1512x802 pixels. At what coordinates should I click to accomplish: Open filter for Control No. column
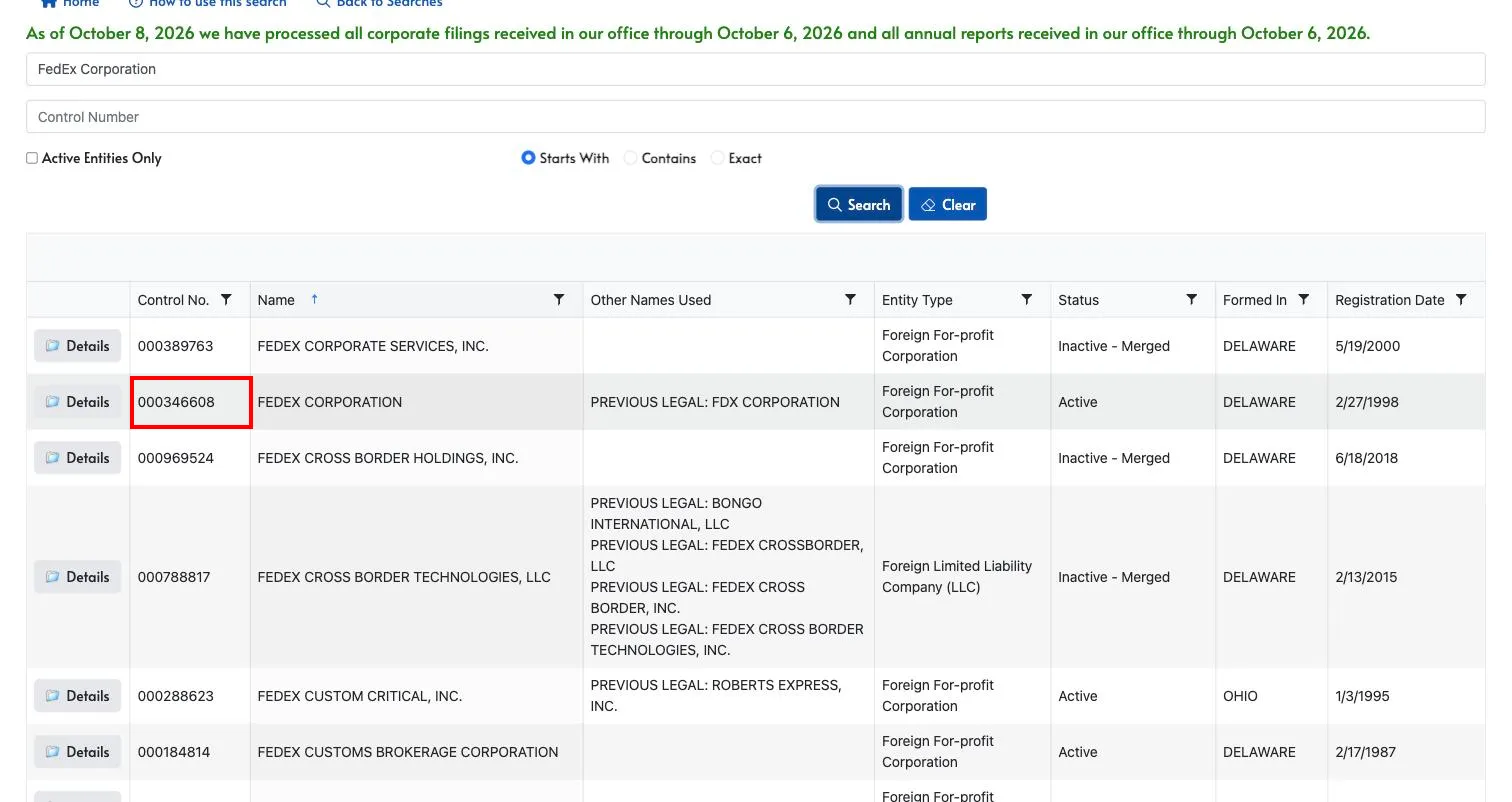tap(226, 300)
